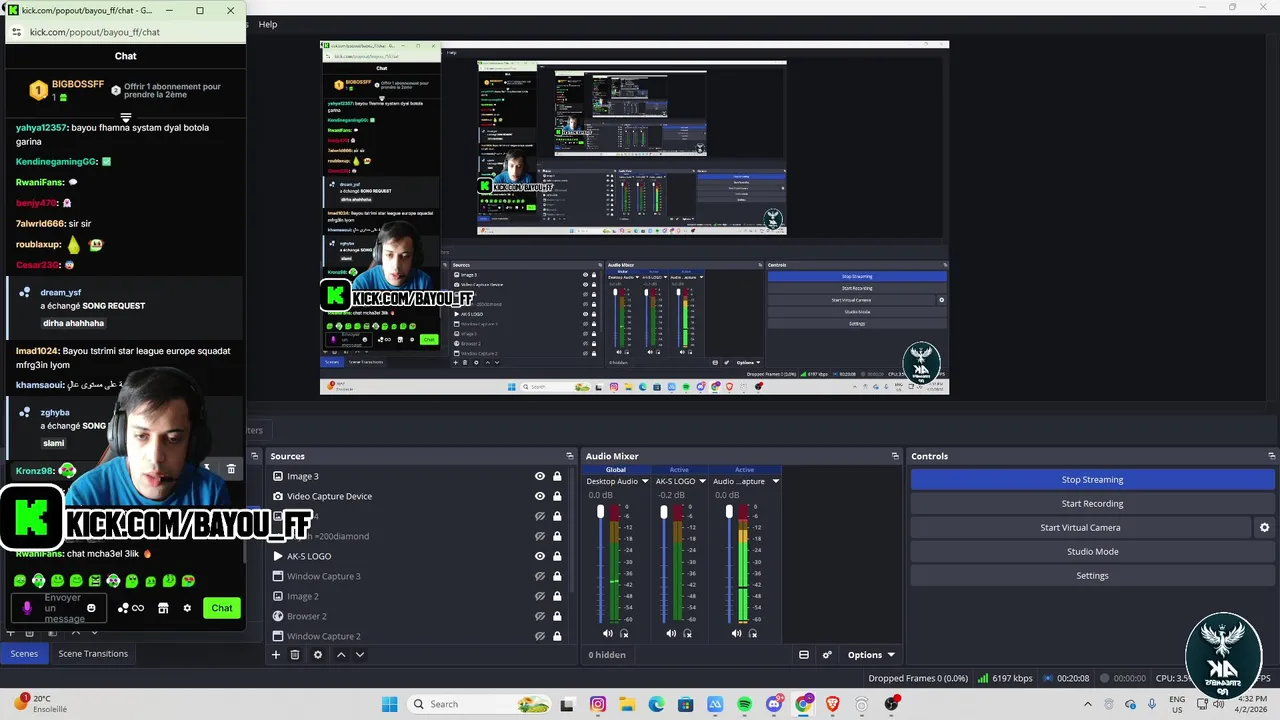This screenshot has height=720, width=1280.
Task: Open OBS Settings button
Action: point(1092,575)
